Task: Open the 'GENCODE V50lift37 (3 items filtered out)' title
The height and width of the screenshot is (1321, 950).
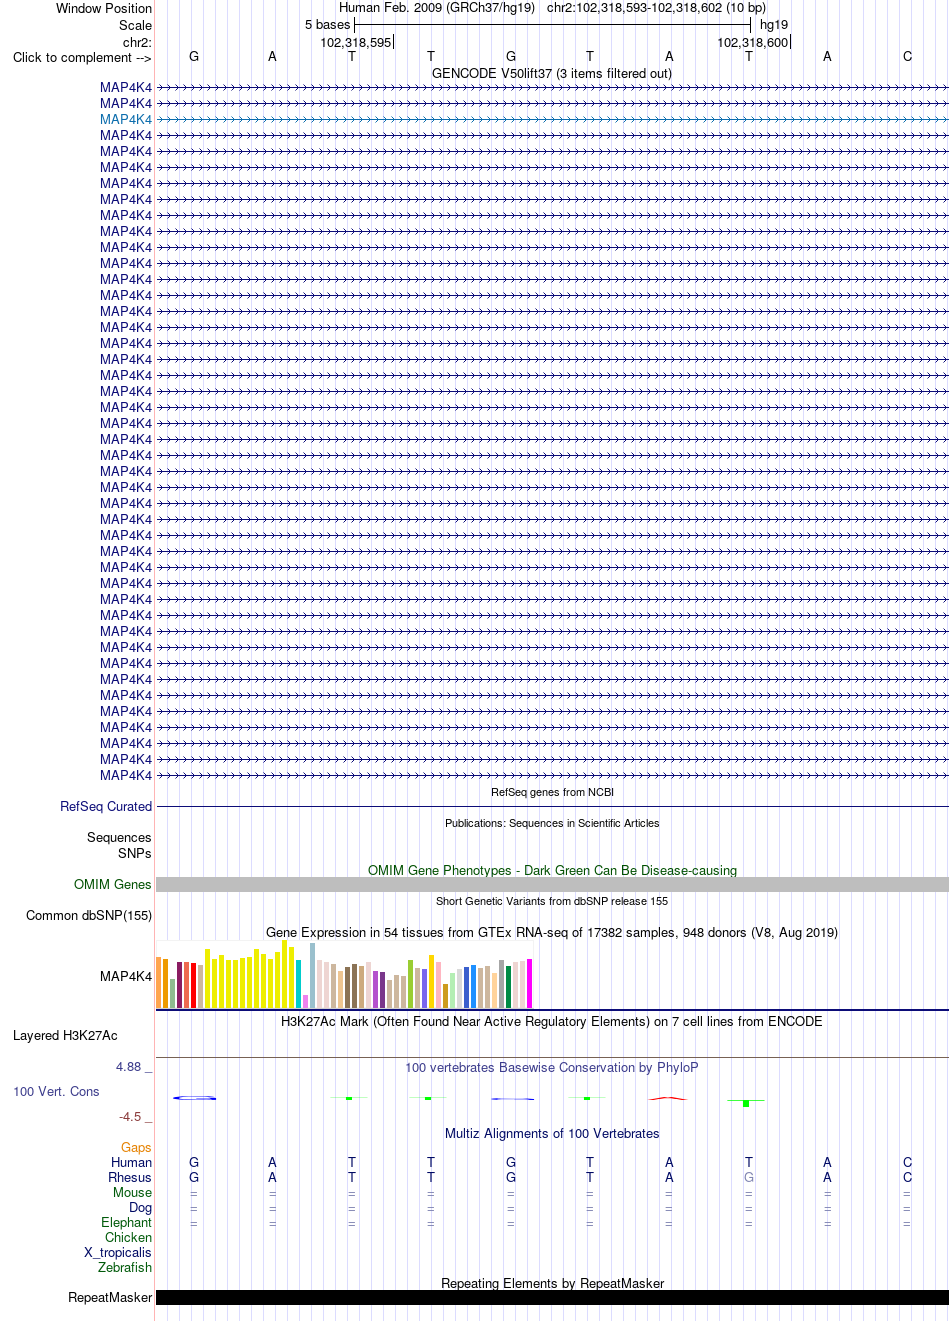Action: click(x=552, y=73)
